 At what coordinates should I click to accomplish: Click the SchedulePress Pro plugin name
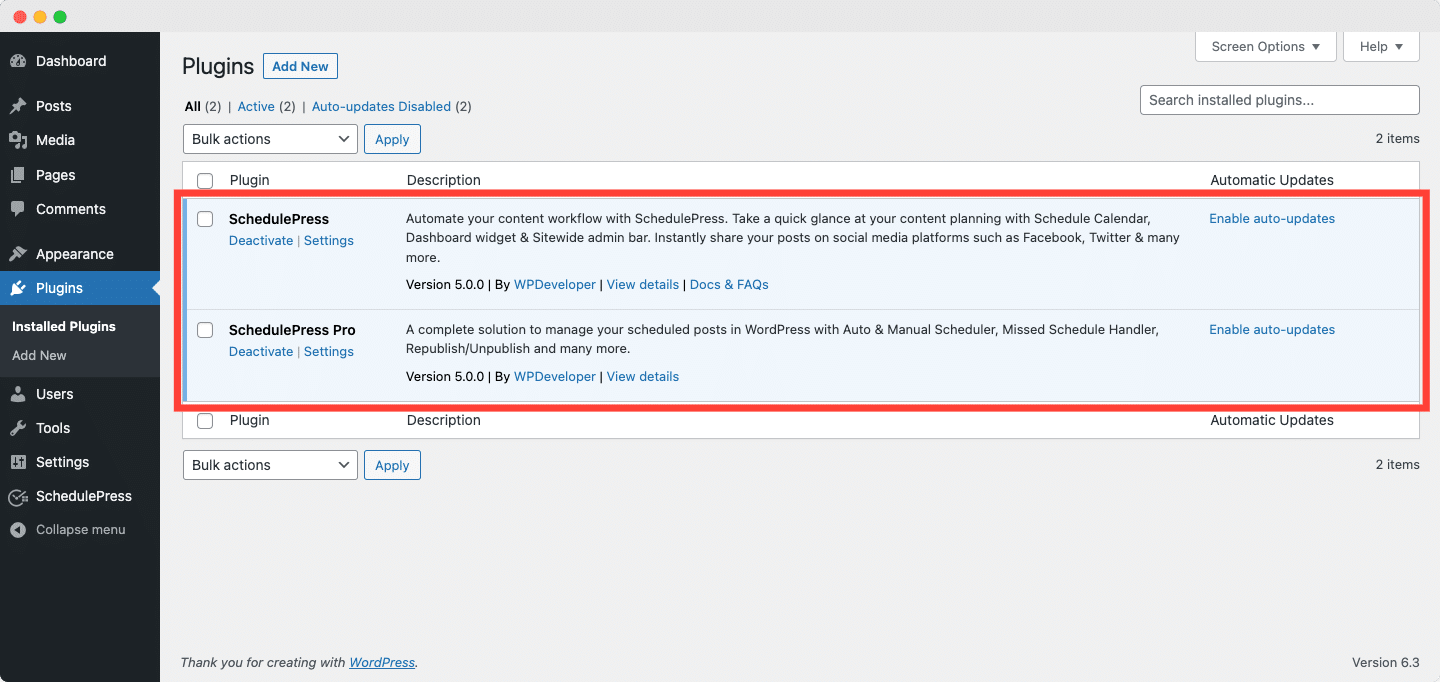pyautogui.click(x=292, y=330)
